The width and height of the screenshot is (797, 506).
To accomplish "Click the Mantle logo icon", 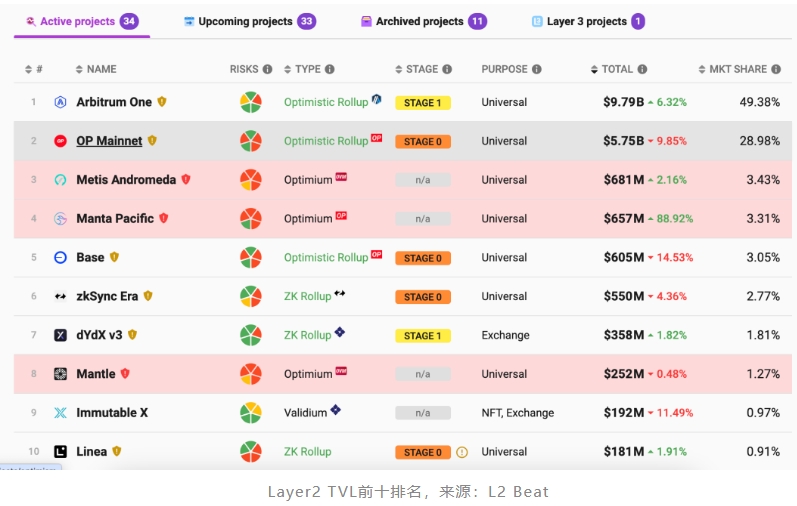I will [x=60, y=374].
